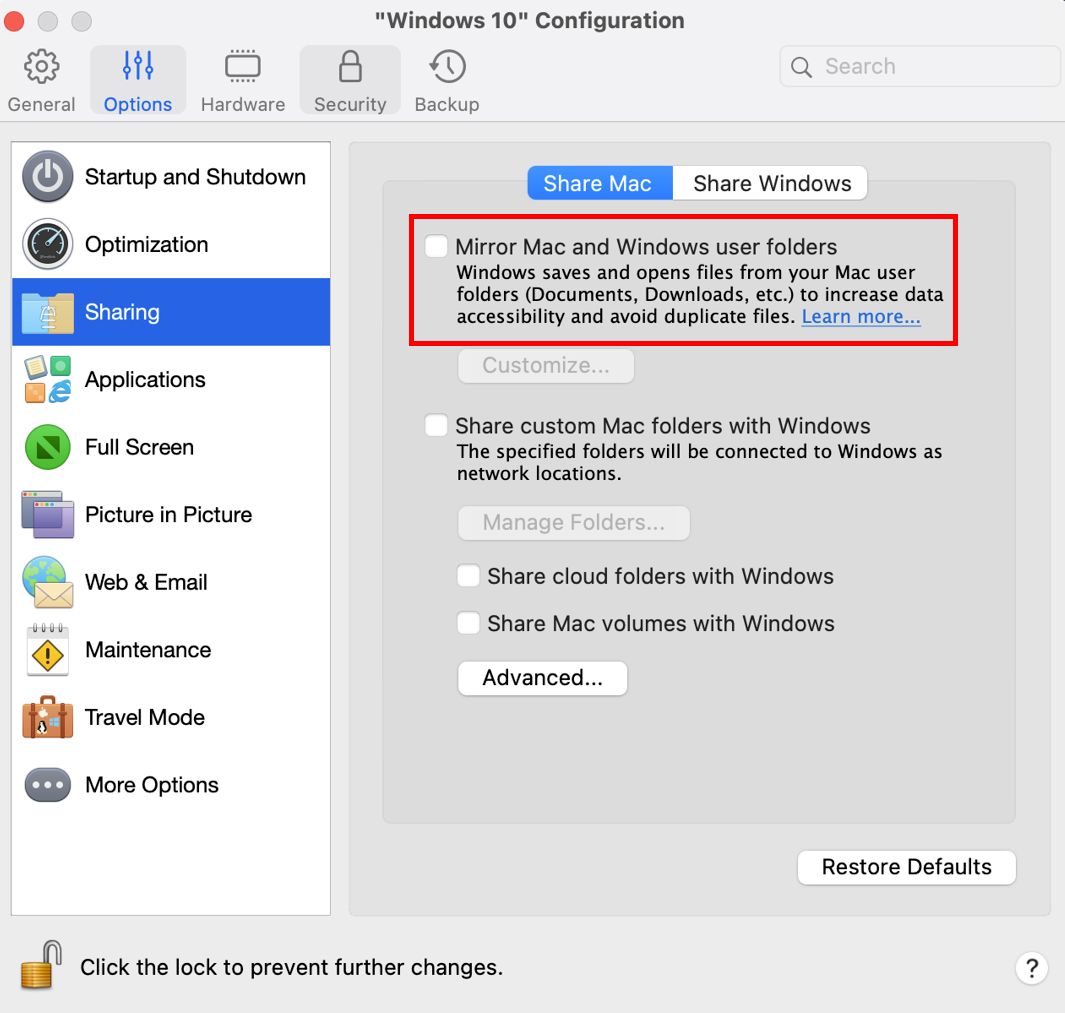Image resolution: width=1065 pixels, height=1013 pixels.
Task: Click the Customize... button
Action: [x=546, y=366]
